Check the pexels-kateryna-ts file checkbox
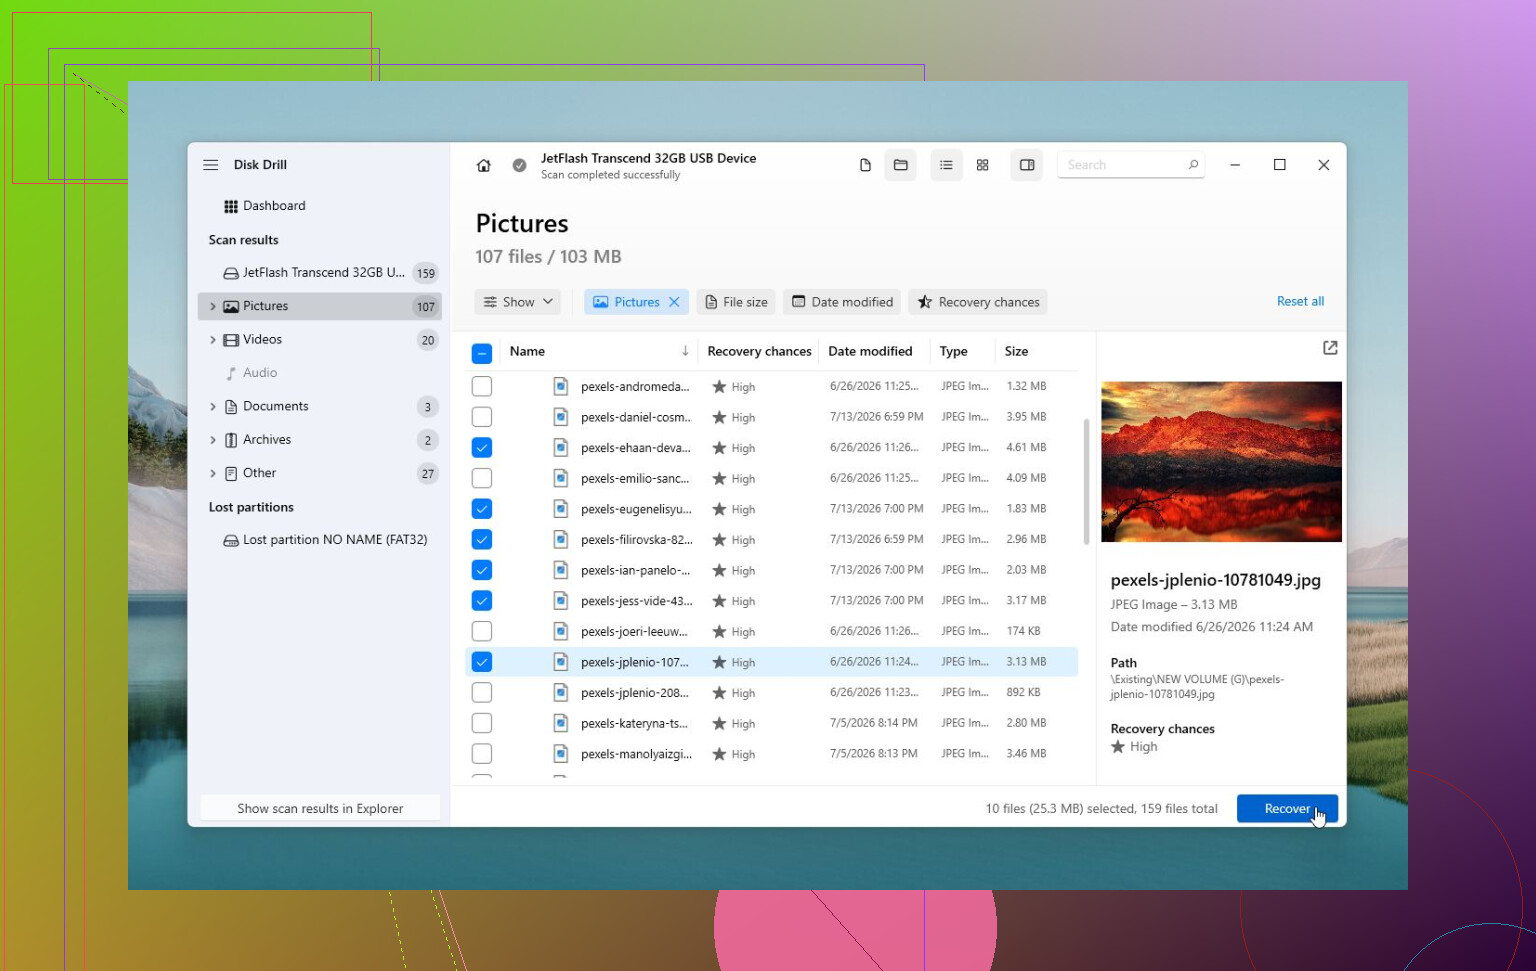The height and width of the screenshot is (971, 1536). click(482, 723)
